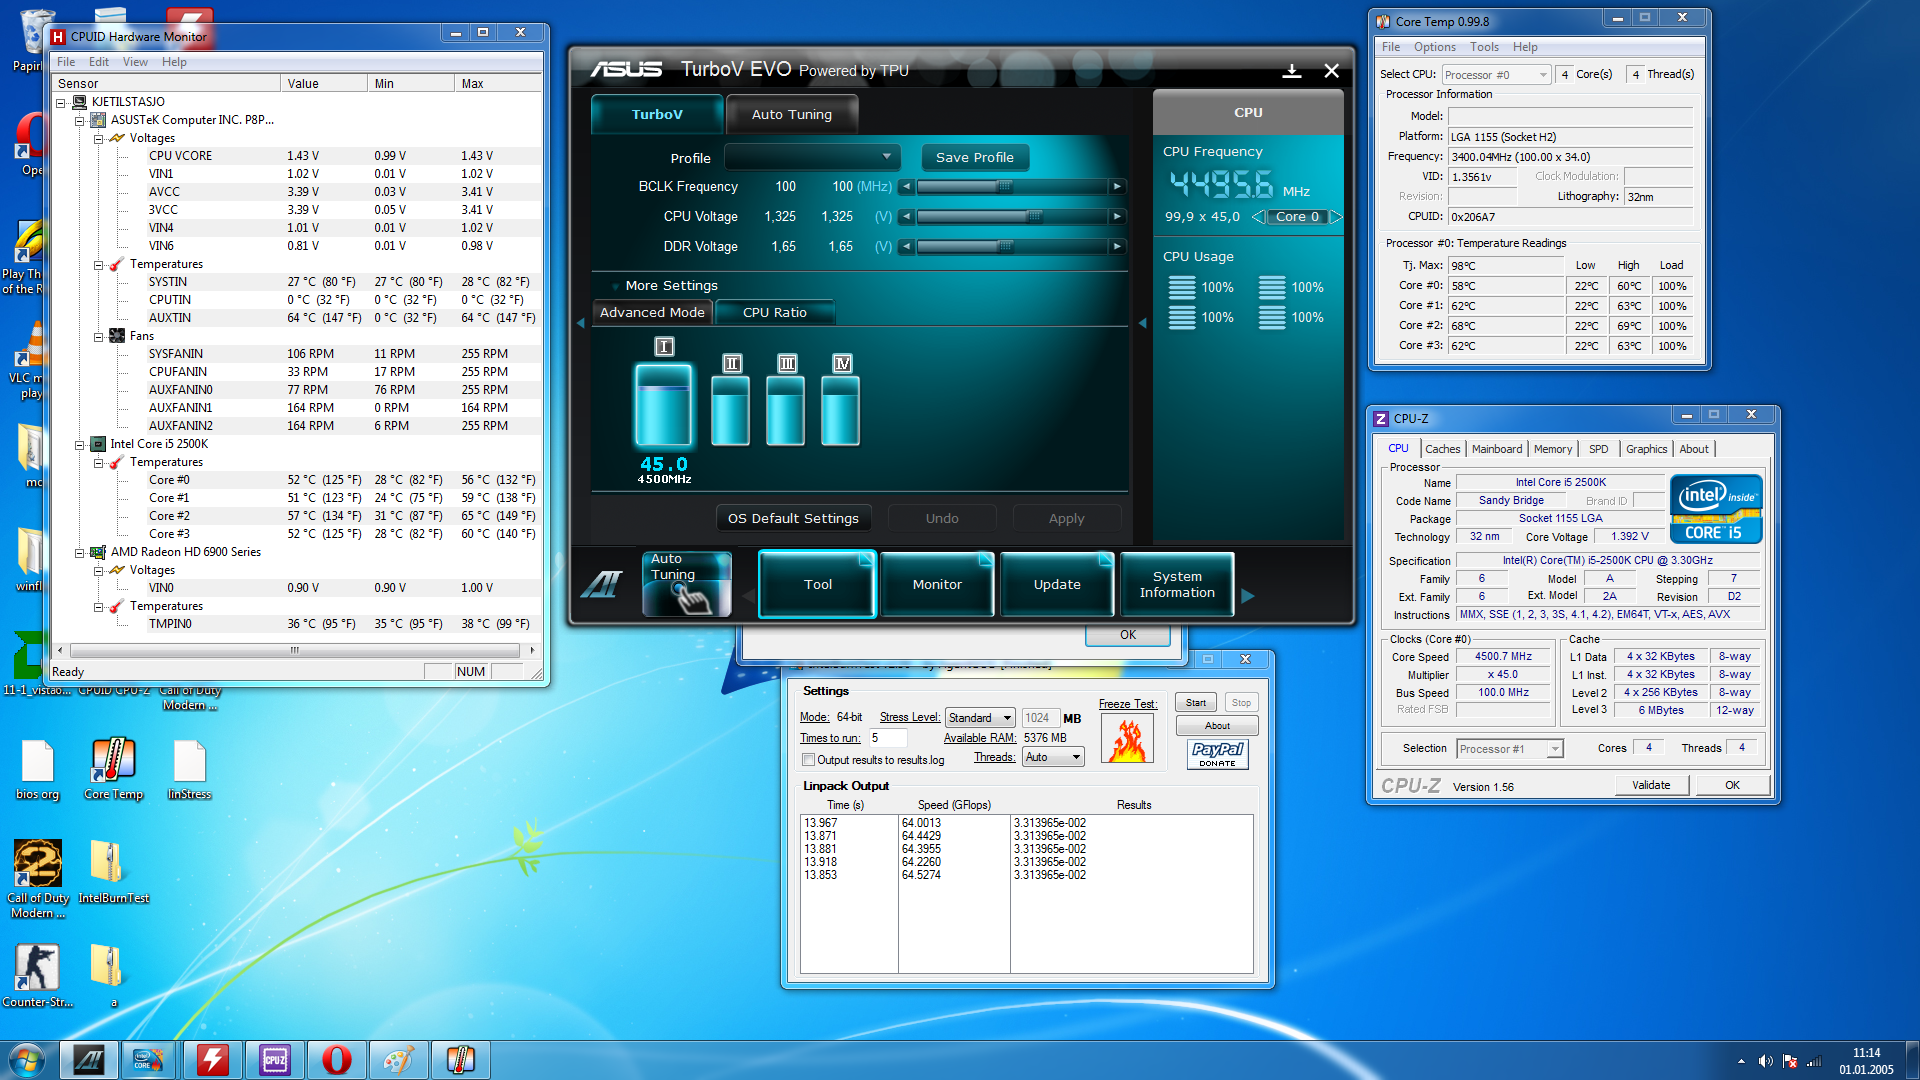Screen dimensions: 1920x1080
Task: Select core IV ratio bar in TurboV
Action: (x=840, y=411)
